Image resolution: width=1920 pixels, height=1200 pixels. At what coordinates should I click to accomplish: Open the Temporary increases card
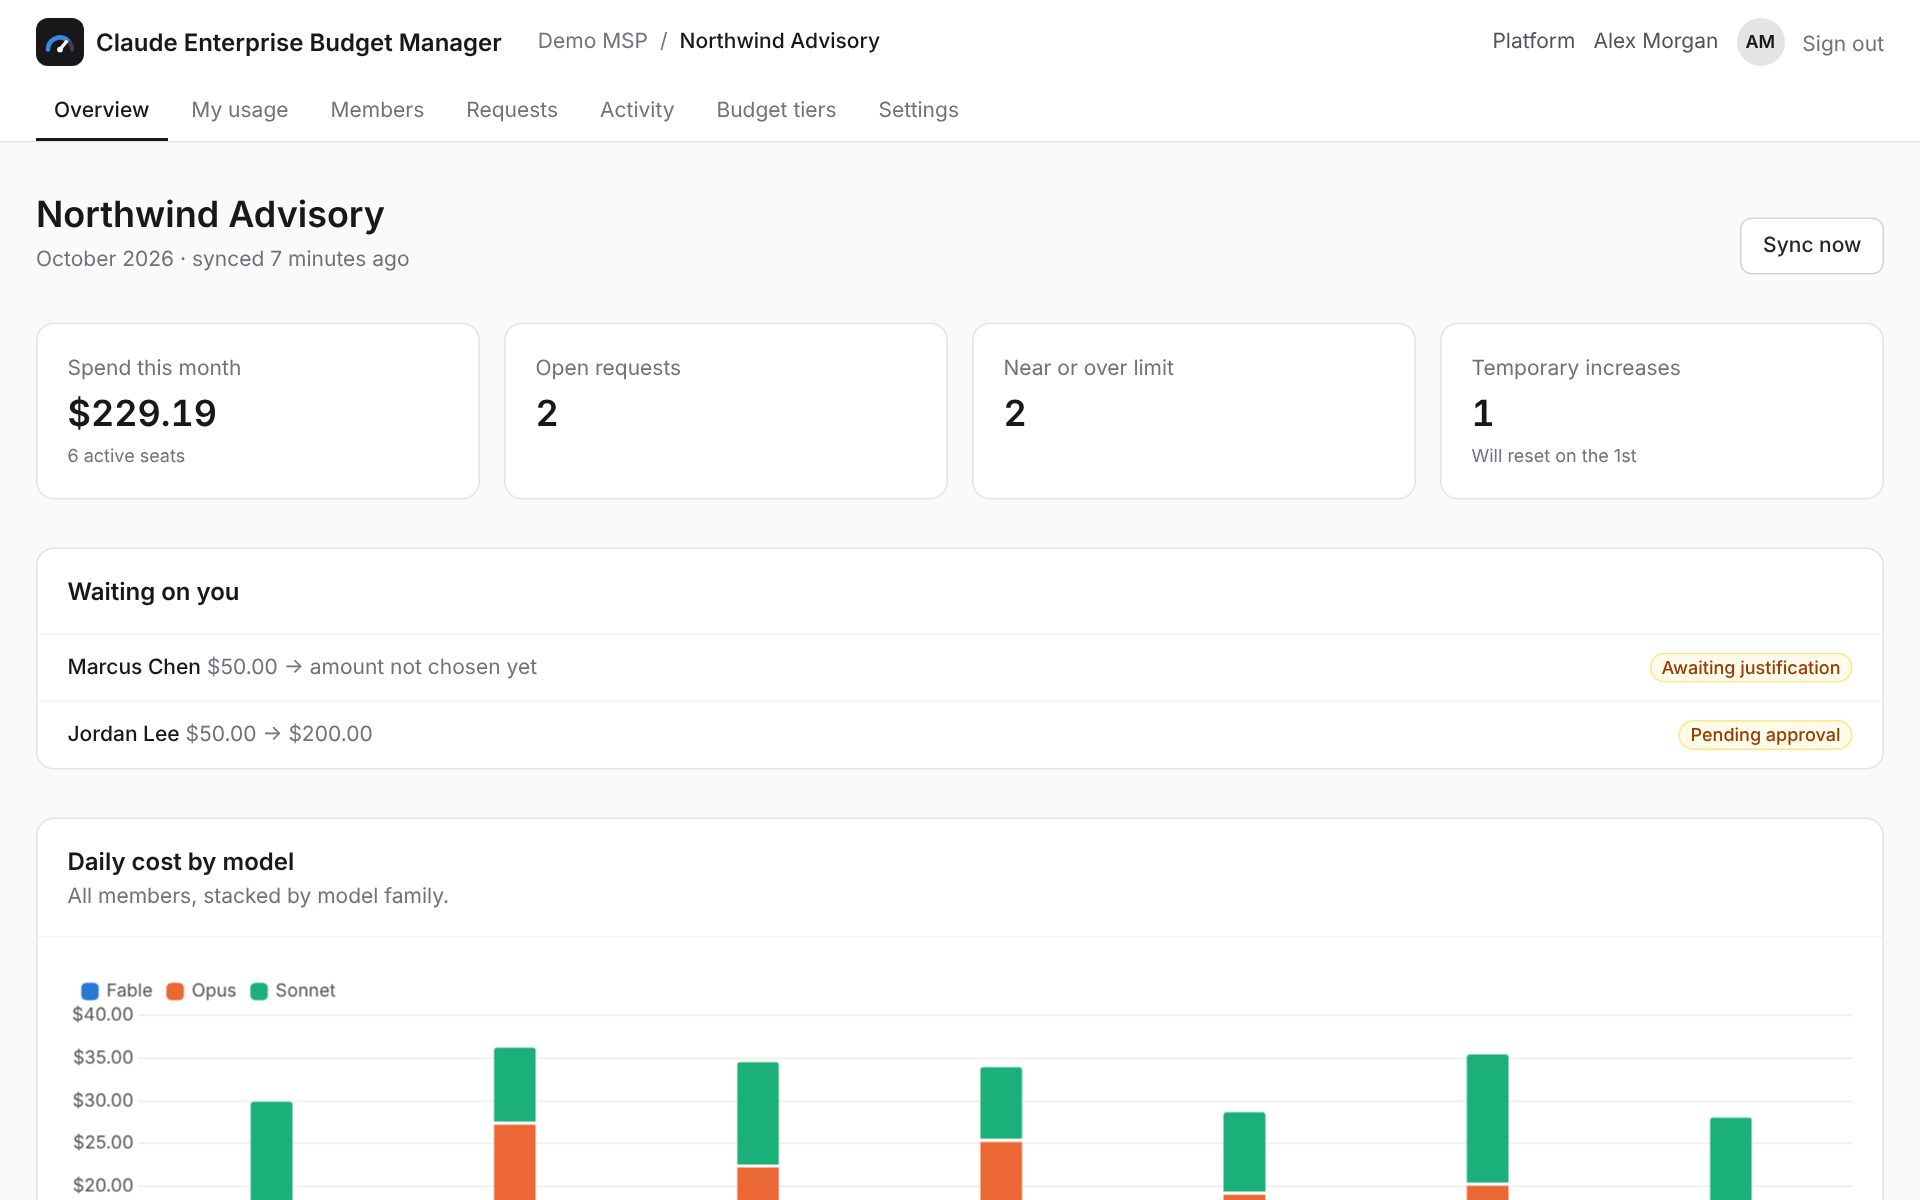tap(1662, 411)
